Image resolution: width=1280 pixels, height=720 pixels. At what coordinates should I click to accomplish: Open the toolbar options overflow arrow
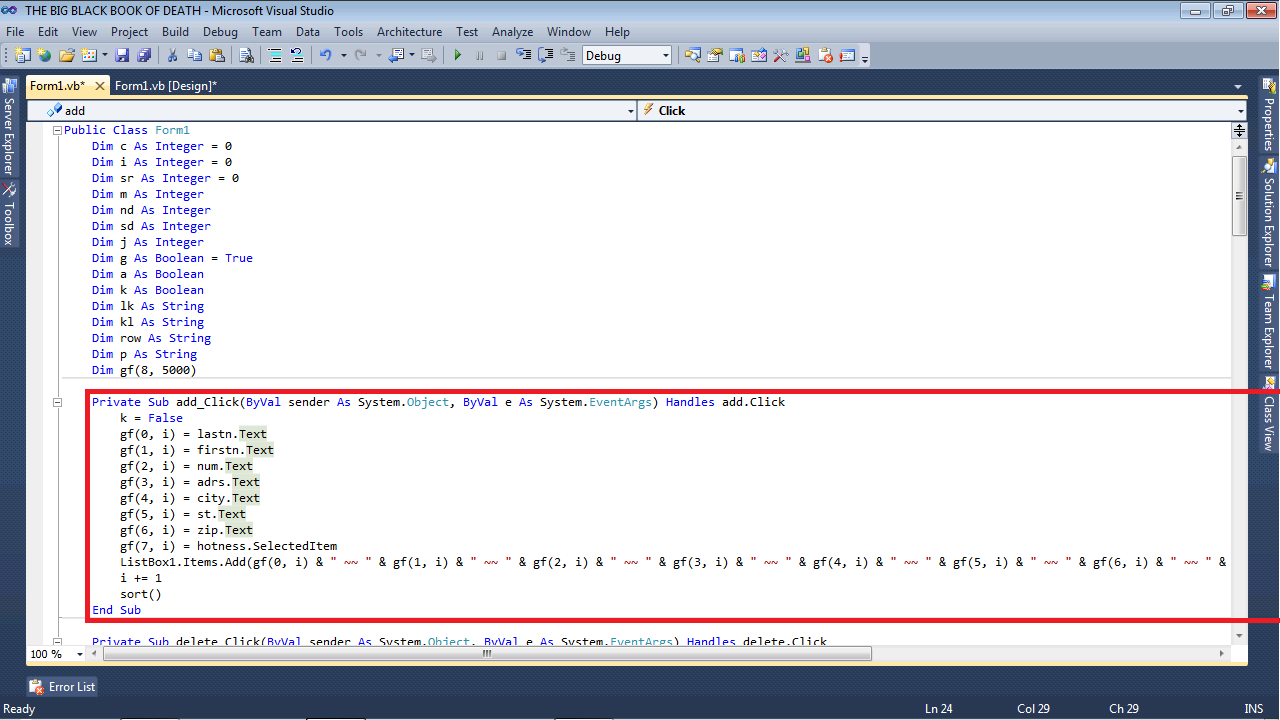(x=865, y=57)
